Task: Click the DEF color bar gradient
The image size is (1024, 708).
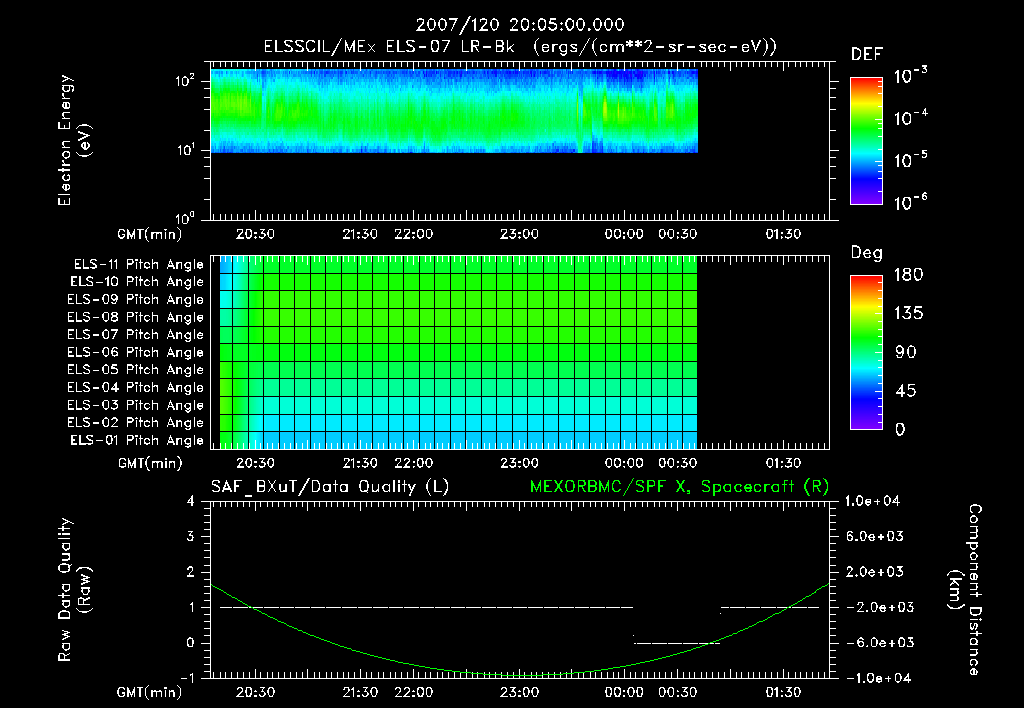Action: tap(866, 141)
